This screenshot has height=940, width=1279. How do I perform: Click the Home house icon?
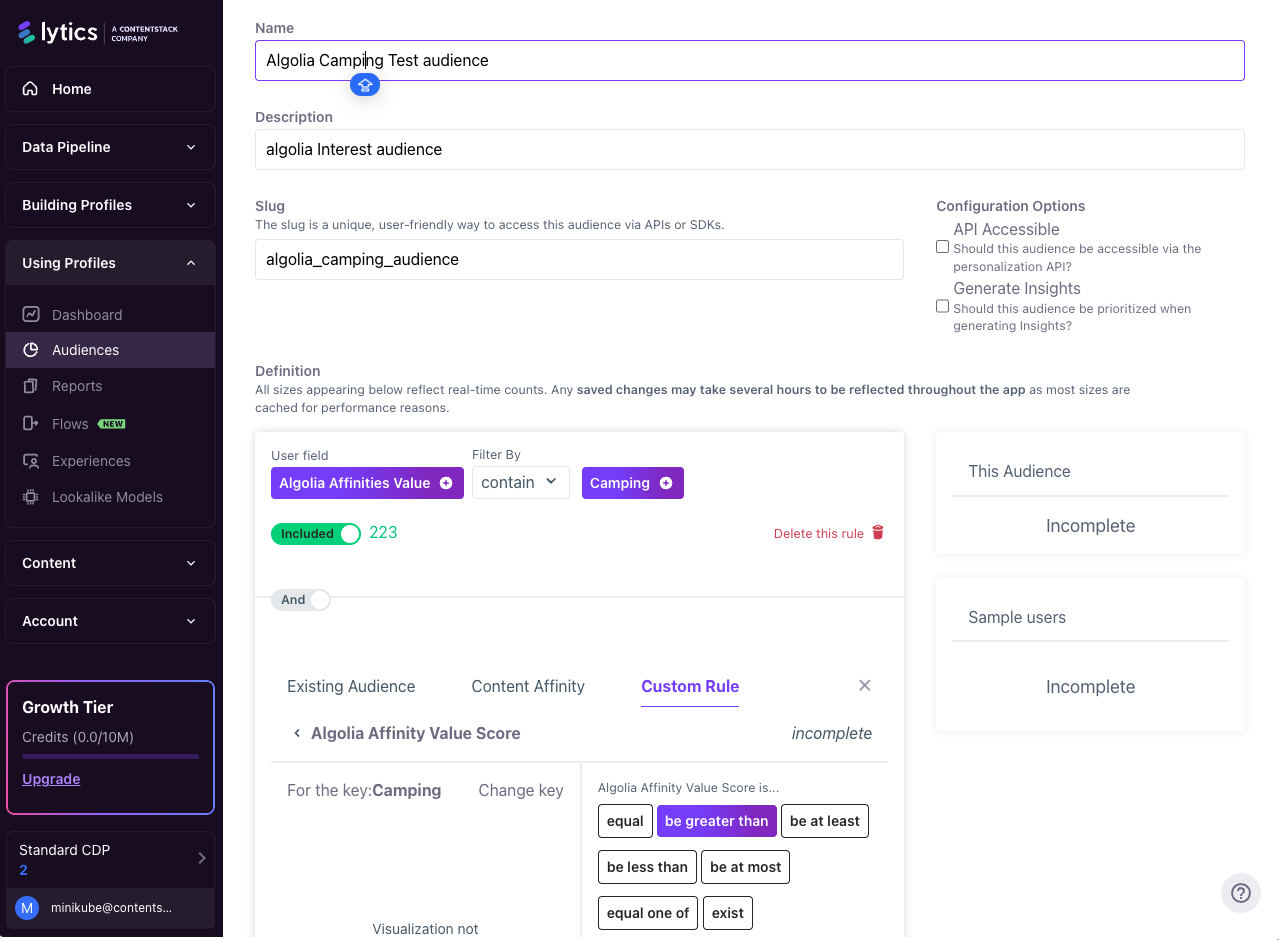coord(31,89)
